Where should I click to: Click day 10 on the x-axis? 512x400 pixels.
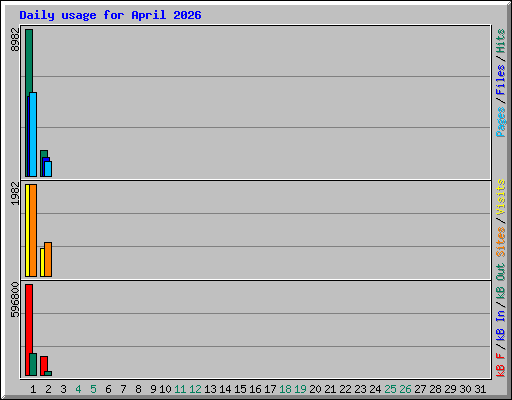point(165,389)
